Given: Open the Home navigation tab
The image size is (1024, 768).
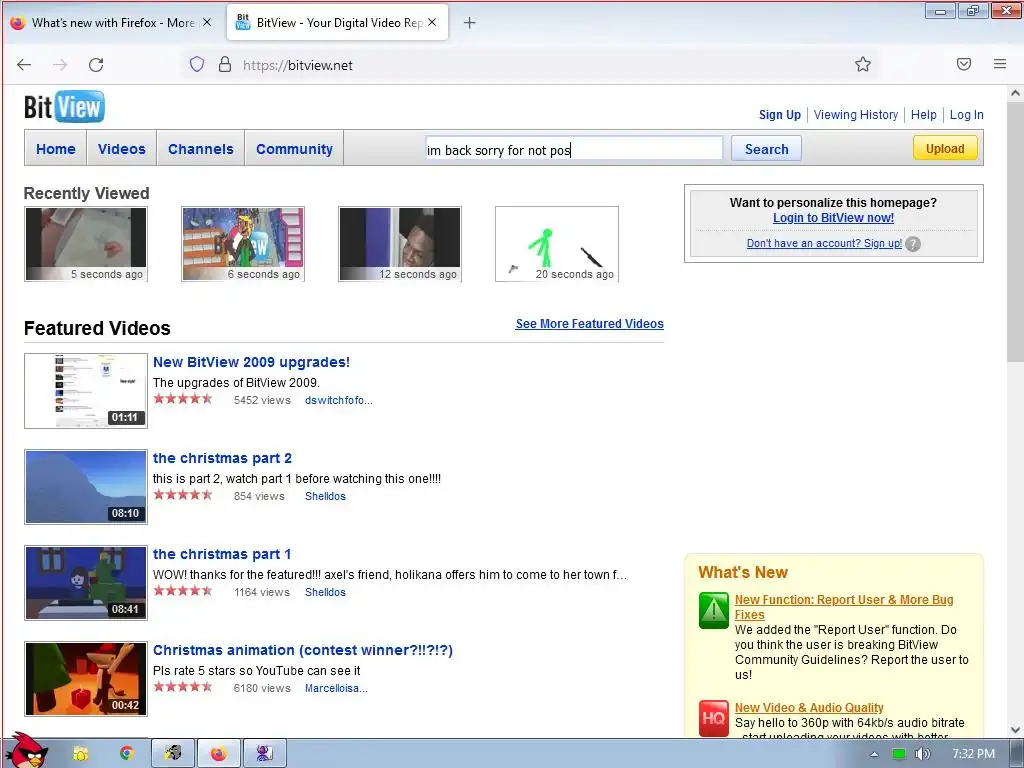Looking at the screenshot, I should tap(56, 149).
